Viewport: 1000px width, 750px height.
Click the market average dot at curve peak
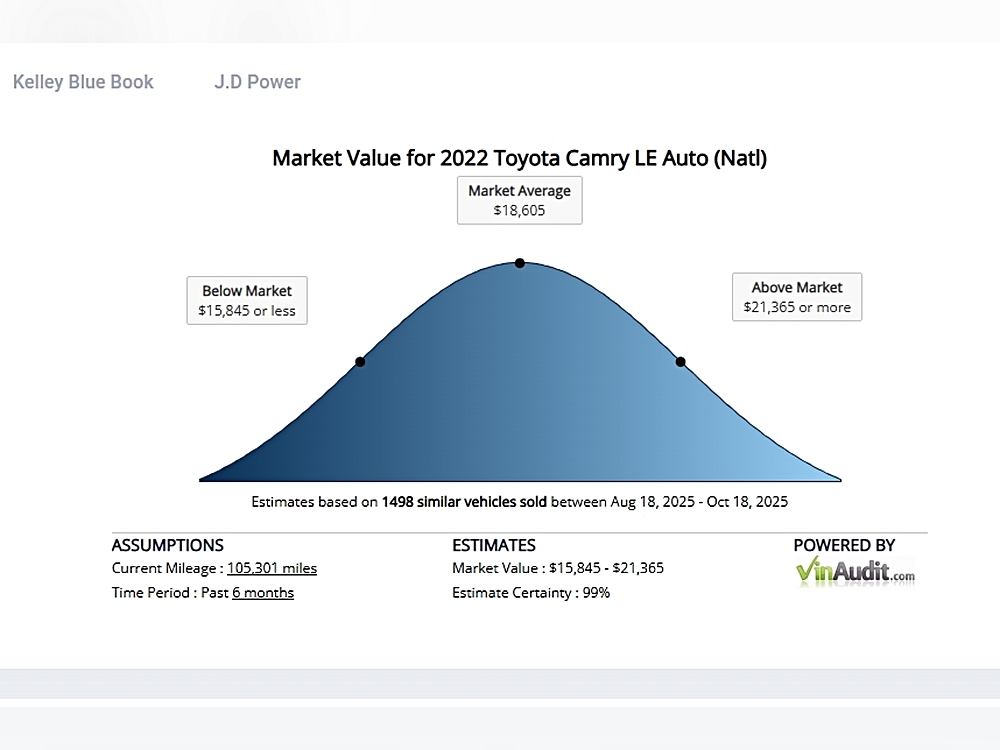coord(520,263)
